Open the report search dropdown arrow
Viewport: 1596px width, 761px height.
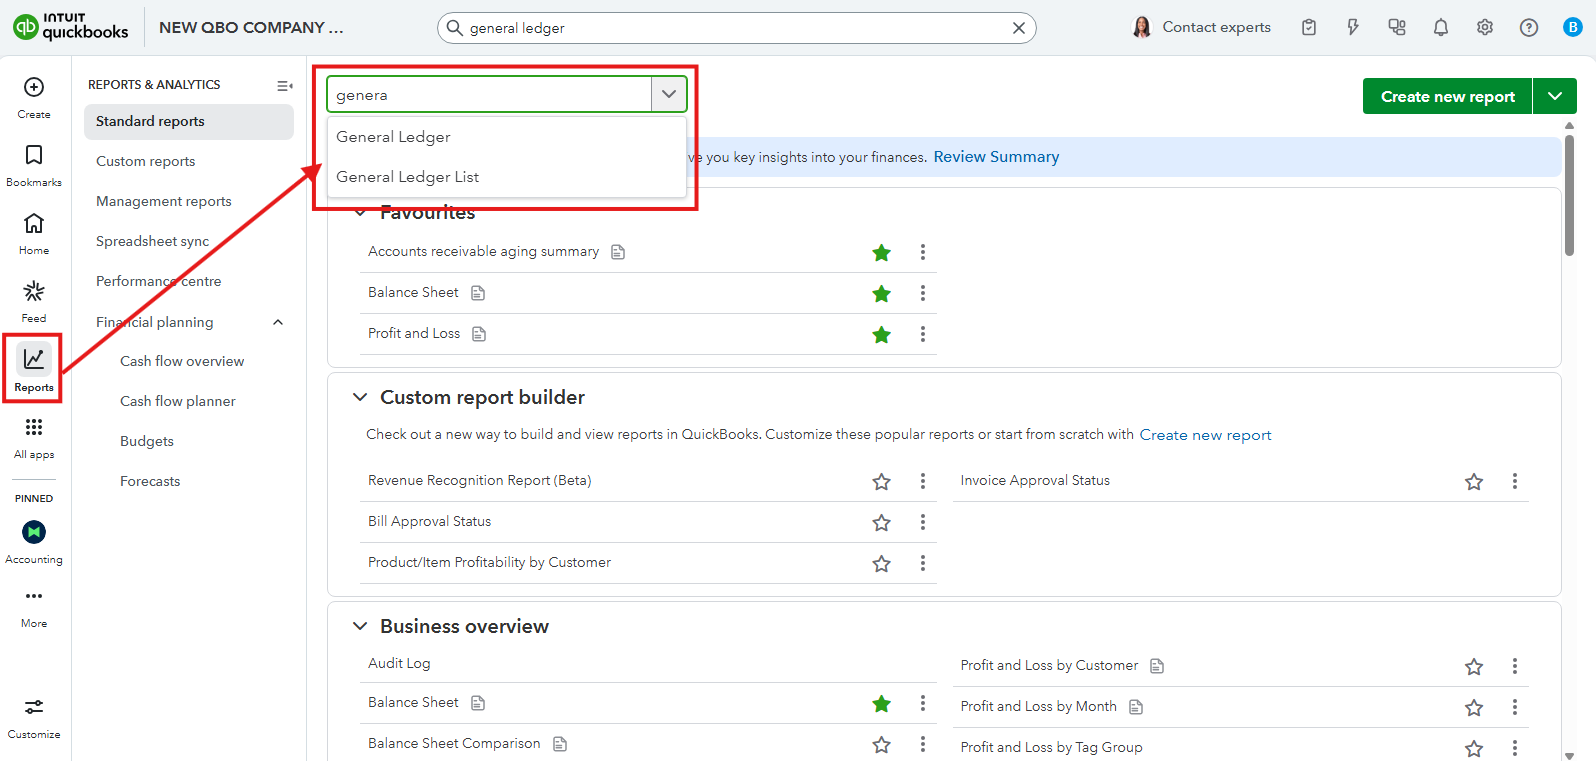tap(669, 95)
